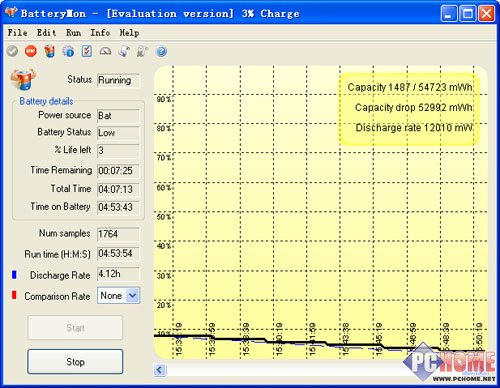Open the battery mascot toolbar icon
This screenshot has width=500, height=388.
pyautogui.click(x=49, y=51)
